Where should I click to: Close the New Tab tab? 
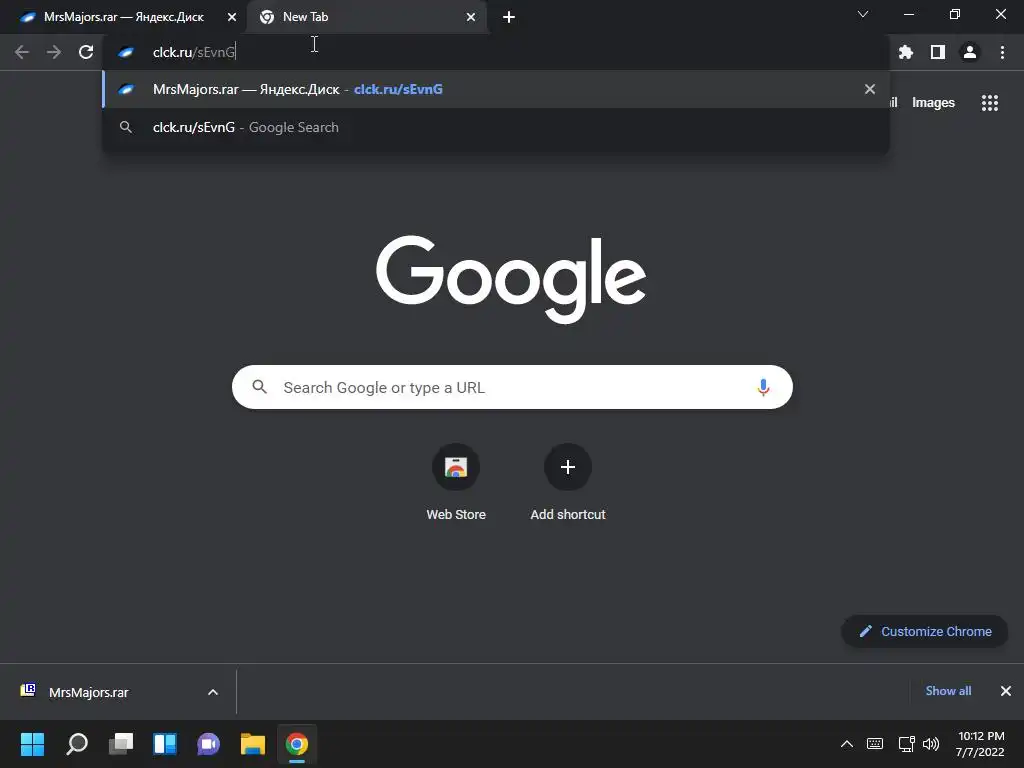[471, 18]
